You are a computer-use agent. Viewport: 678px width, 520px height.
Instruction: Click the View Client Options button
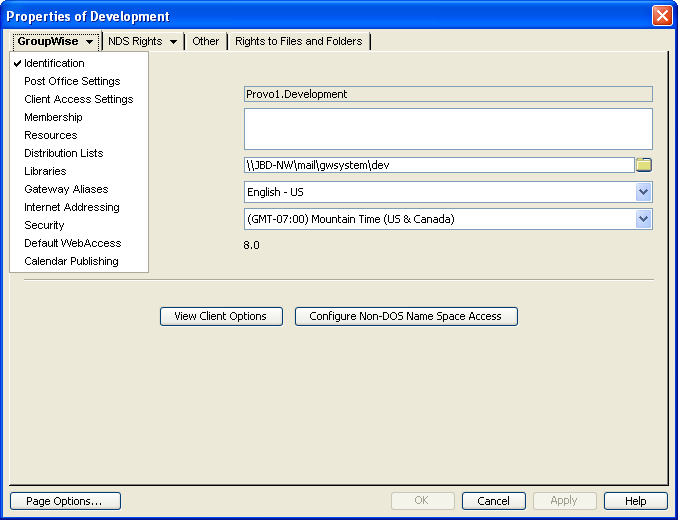pos(221,316)
